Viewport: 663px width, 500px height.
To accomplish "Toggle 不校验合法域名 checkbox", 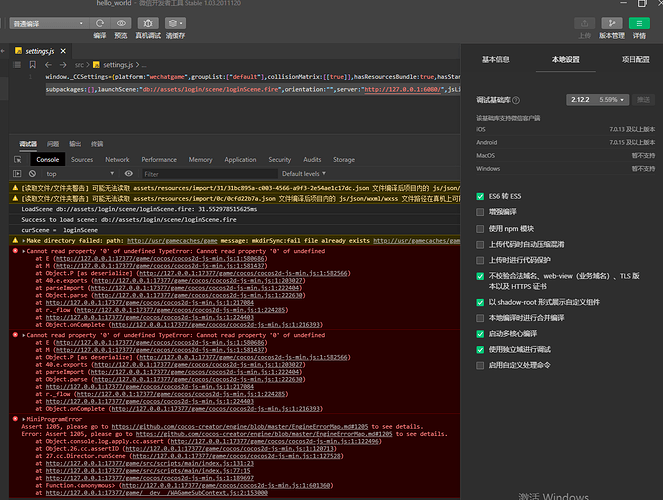I will (x=480, y=276).
